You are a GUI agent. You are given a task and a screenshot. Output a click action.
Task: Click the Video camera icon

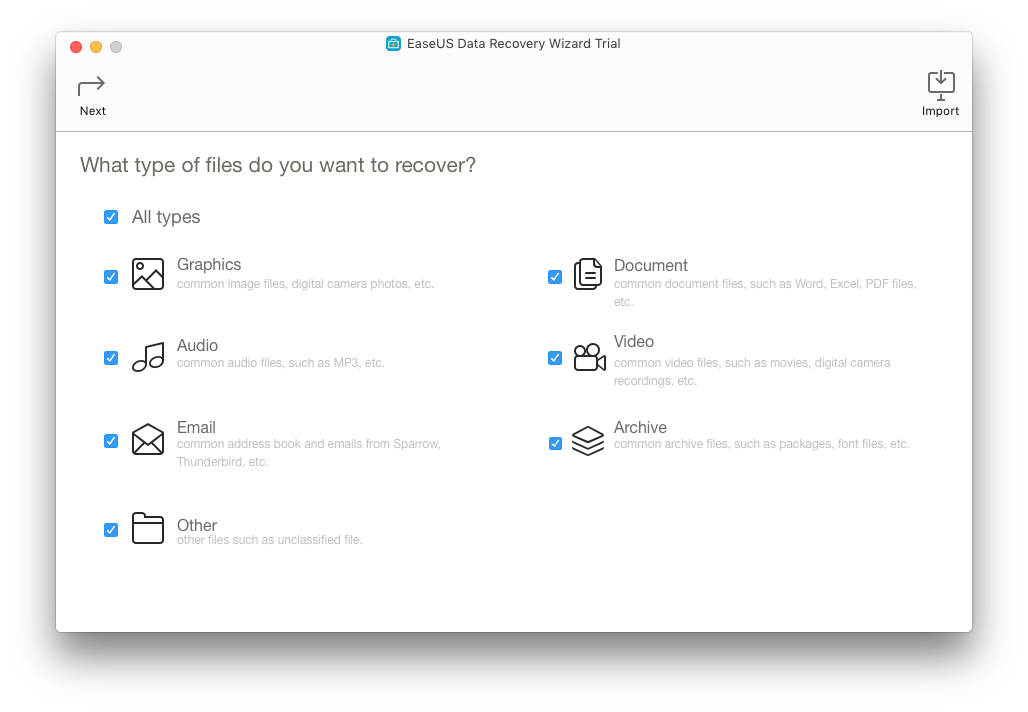(590, 355)
